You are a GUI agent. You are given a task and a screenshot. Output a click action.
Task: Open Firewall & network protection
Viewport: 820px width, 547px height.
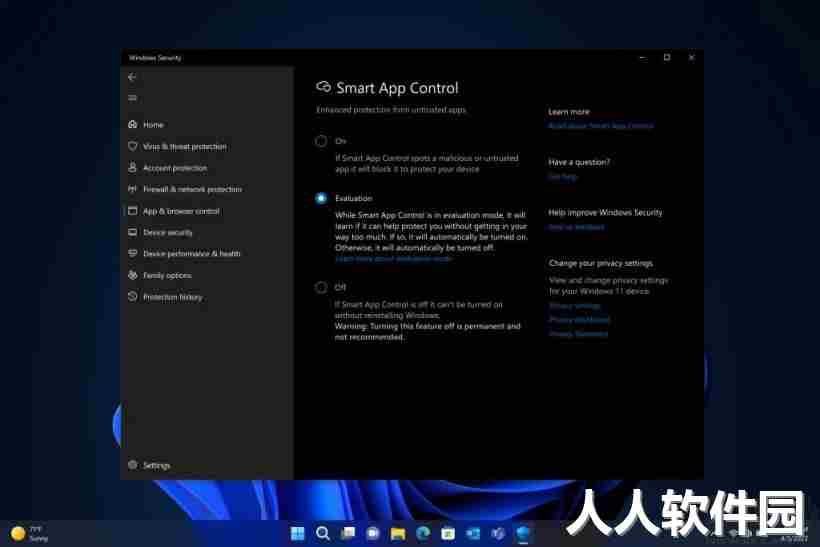click(x=185, y=189)
